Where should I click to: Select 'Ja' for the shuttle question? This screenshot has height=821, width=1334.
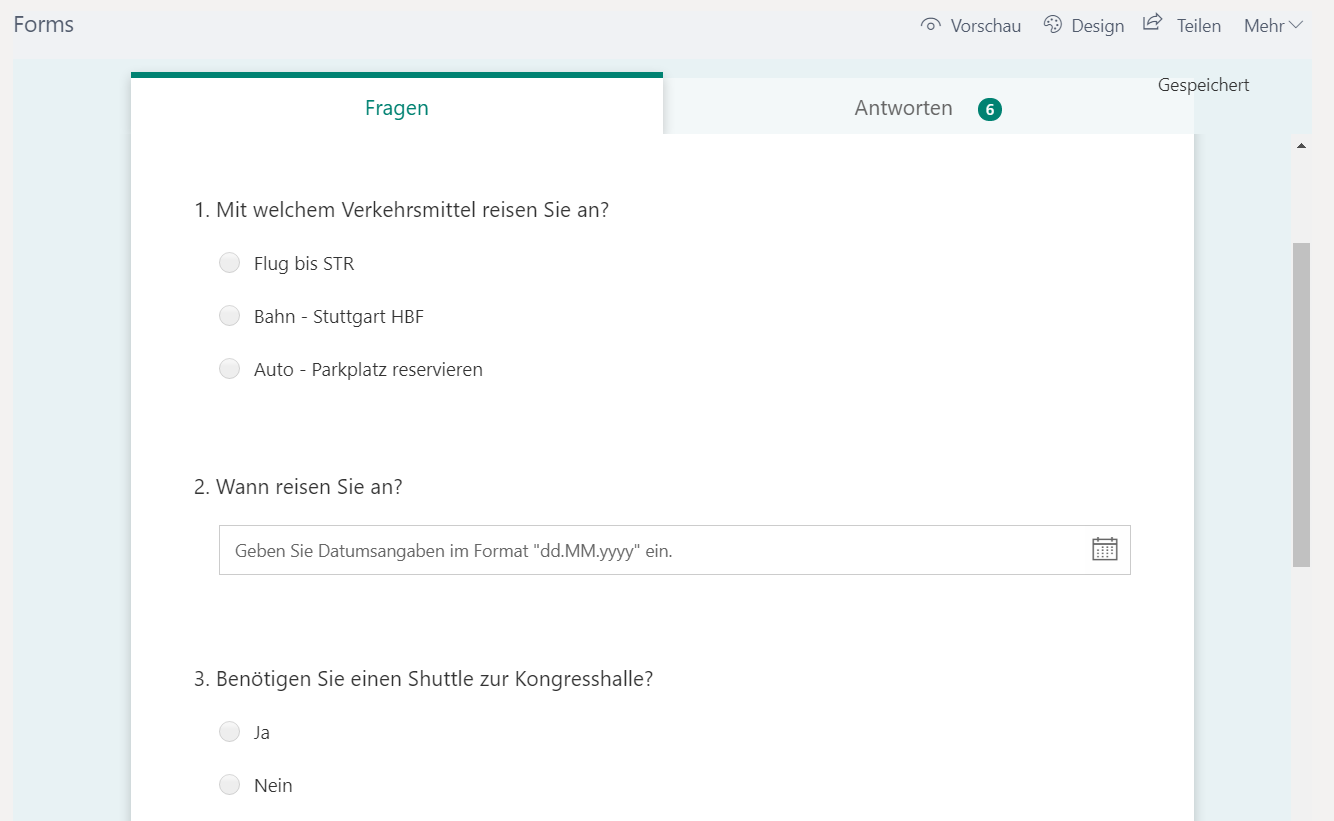click(230, 732)
